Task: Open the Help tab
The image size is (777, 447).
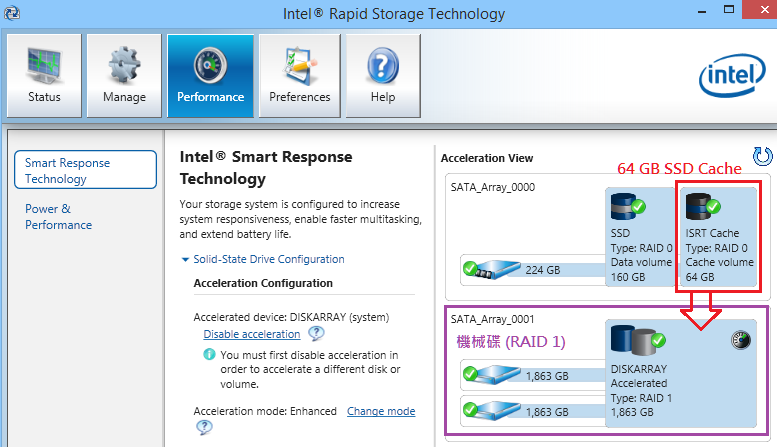Action: 383,76
